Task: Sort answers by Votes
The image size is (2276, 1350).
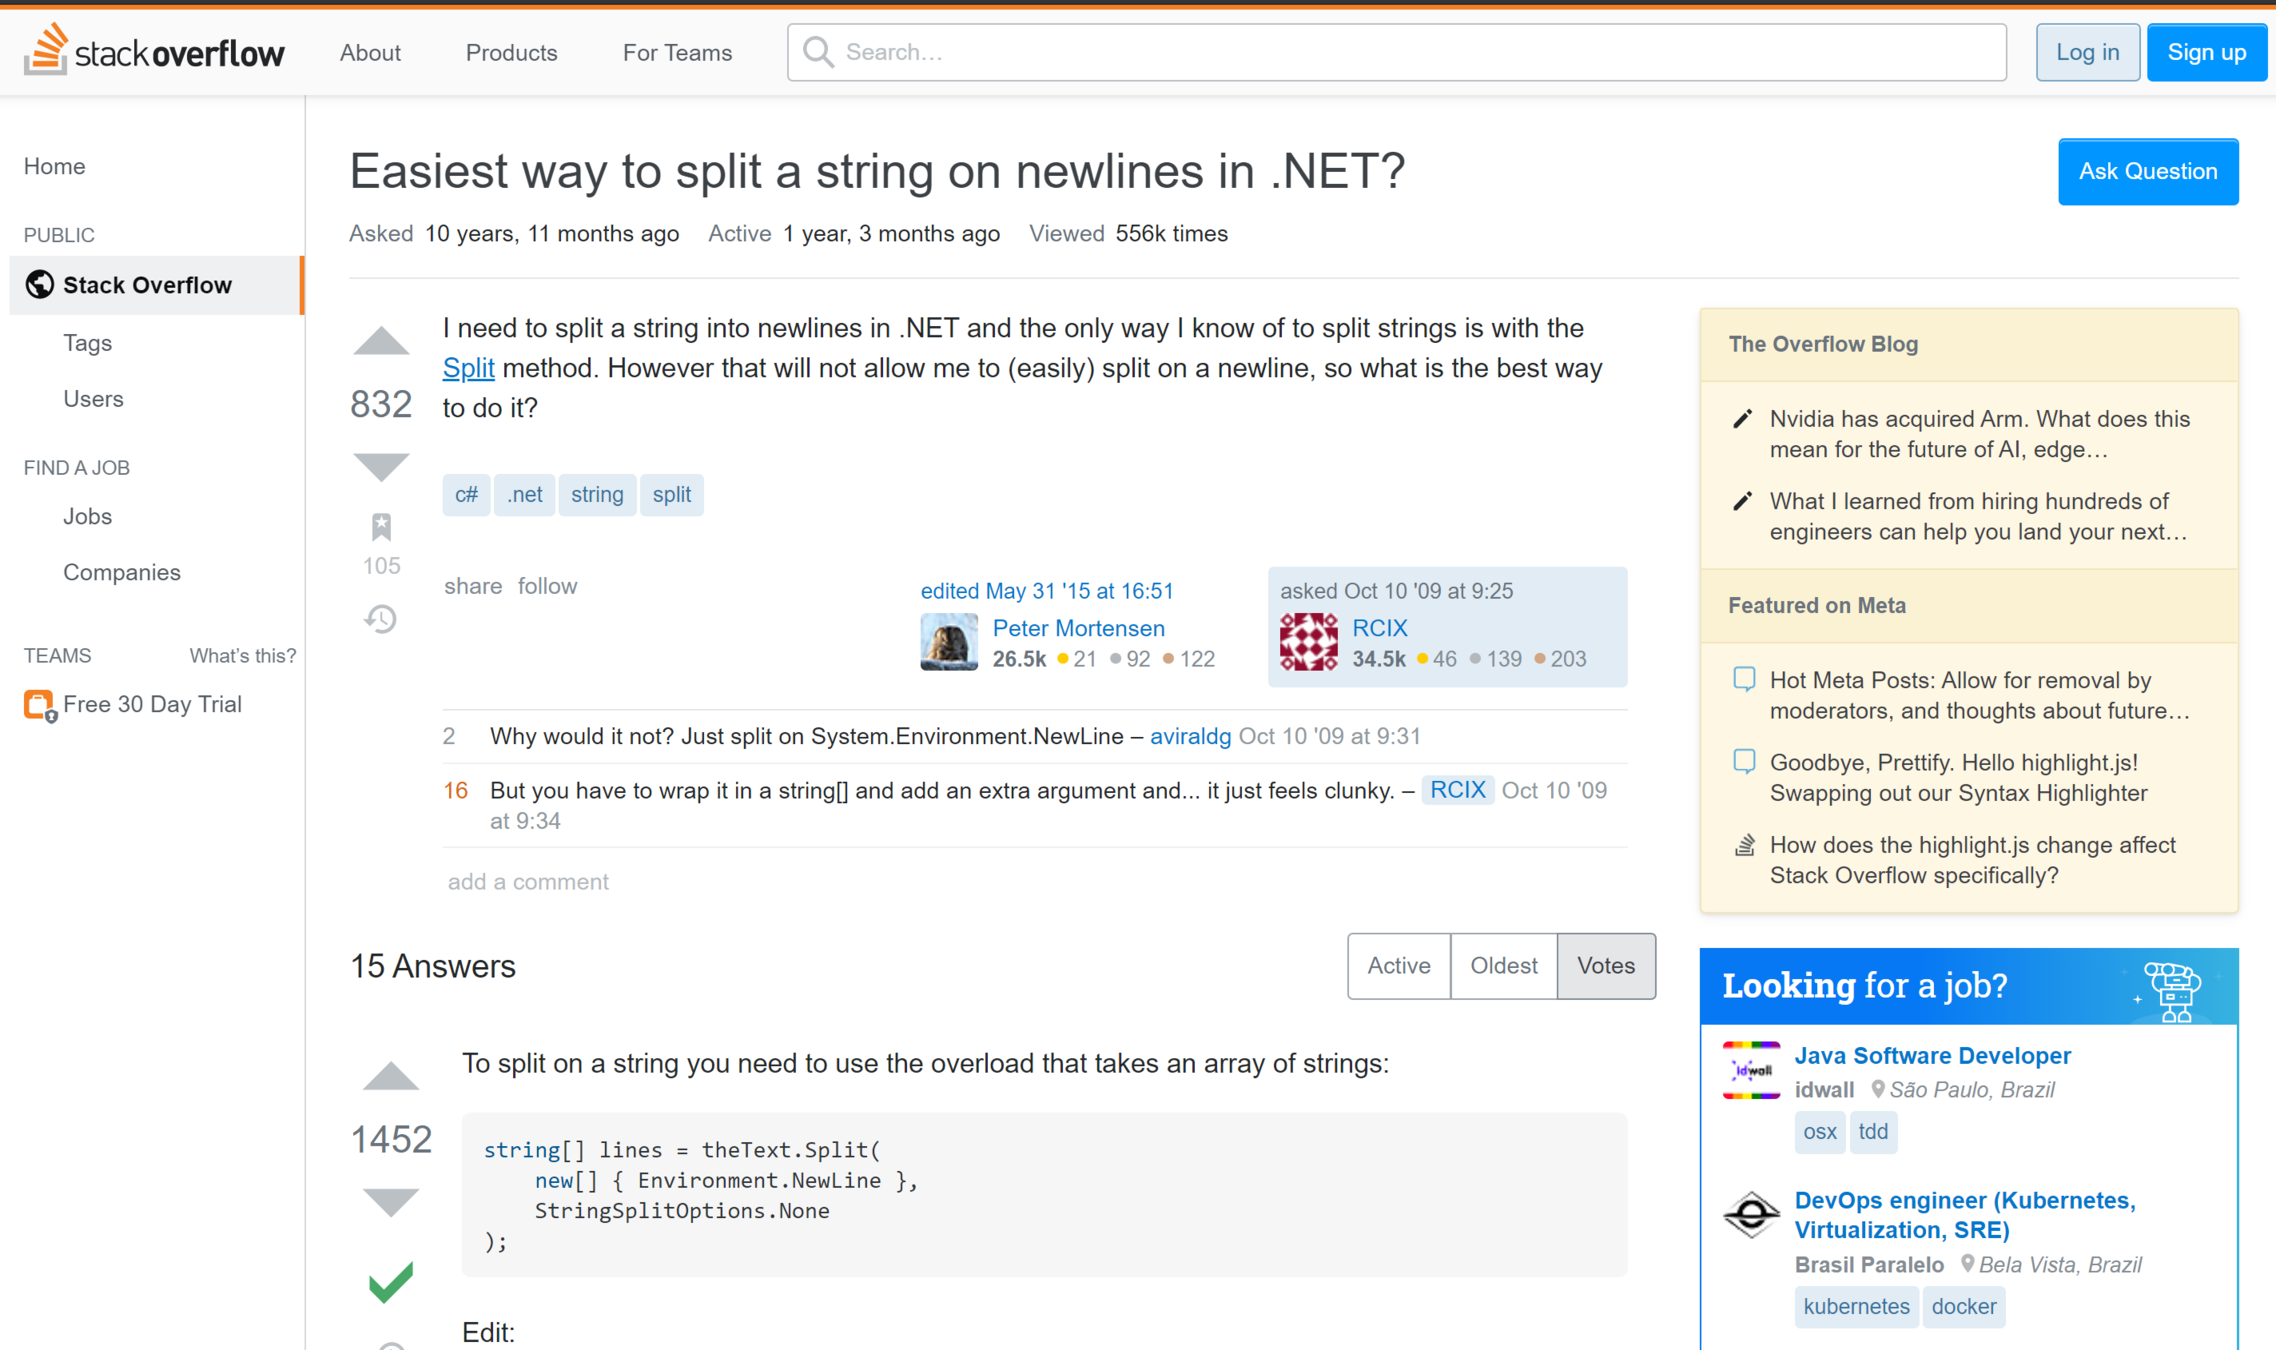Action: [x=1605, y=966]
